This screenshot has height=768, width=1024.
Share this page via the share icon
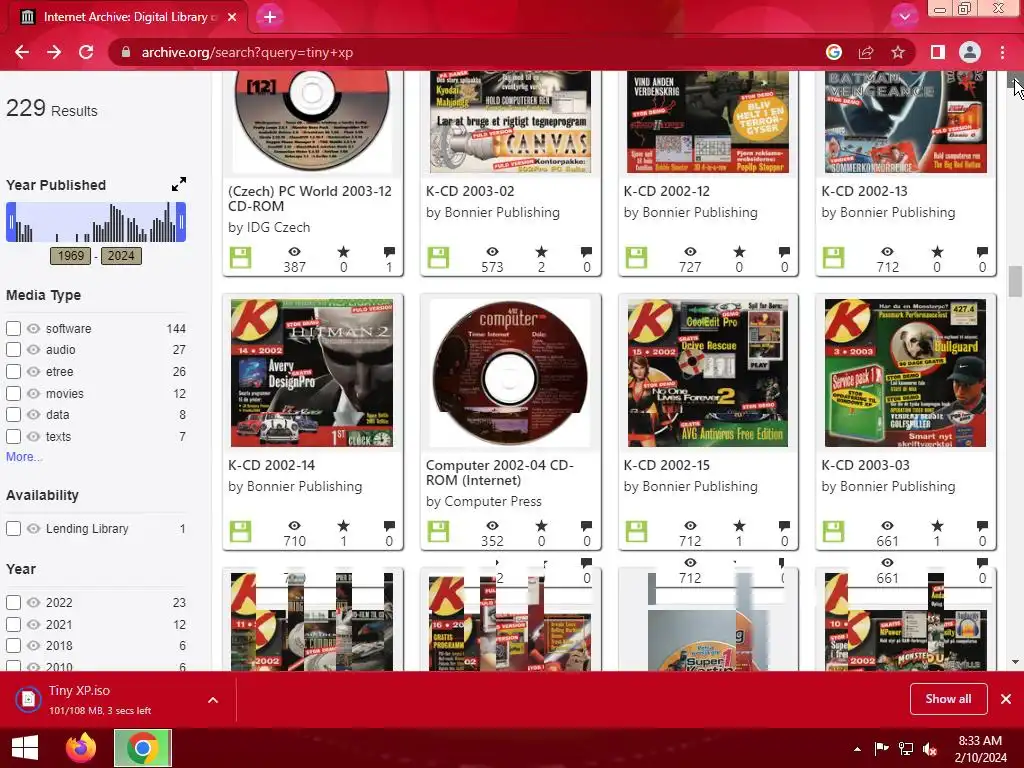866,52
